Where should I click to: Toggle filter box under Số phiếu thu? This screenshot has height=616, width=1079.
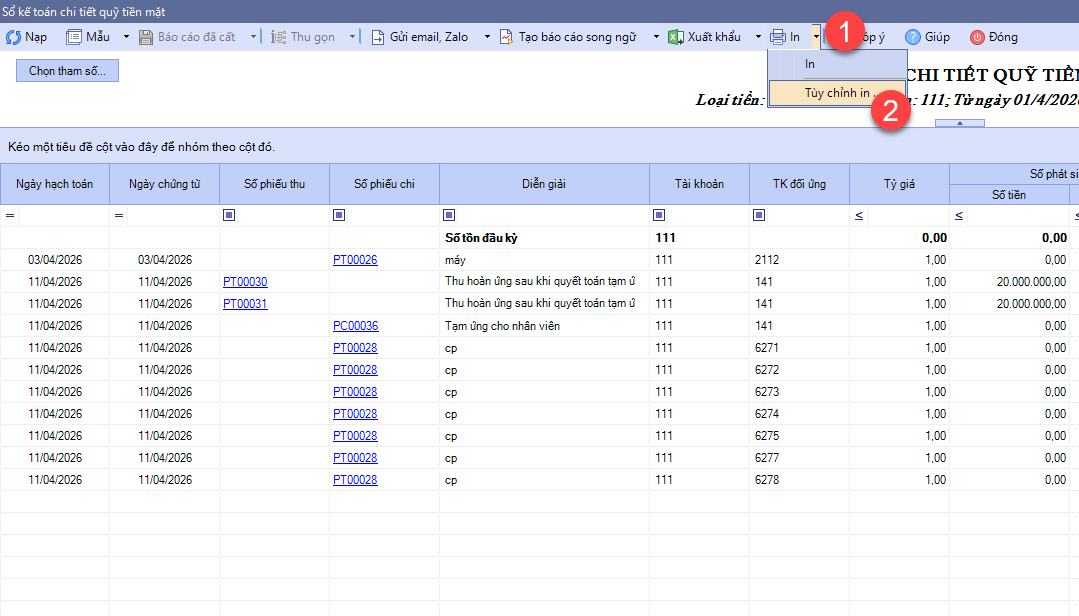pos(229,215)
